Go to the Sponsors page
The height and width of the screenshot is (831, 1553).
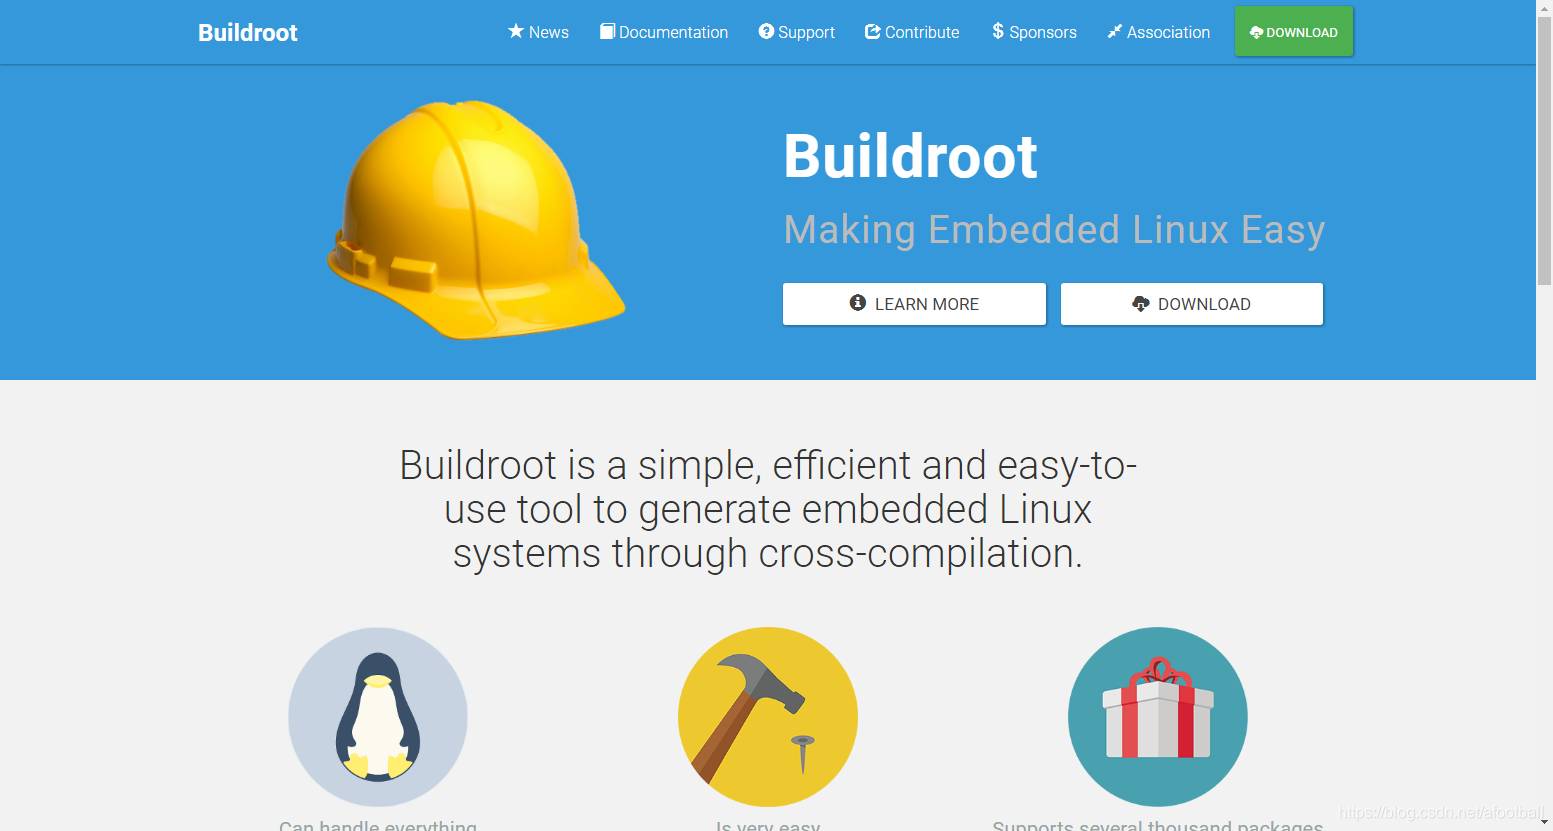pyautogui.click(x=1034, y=32)
